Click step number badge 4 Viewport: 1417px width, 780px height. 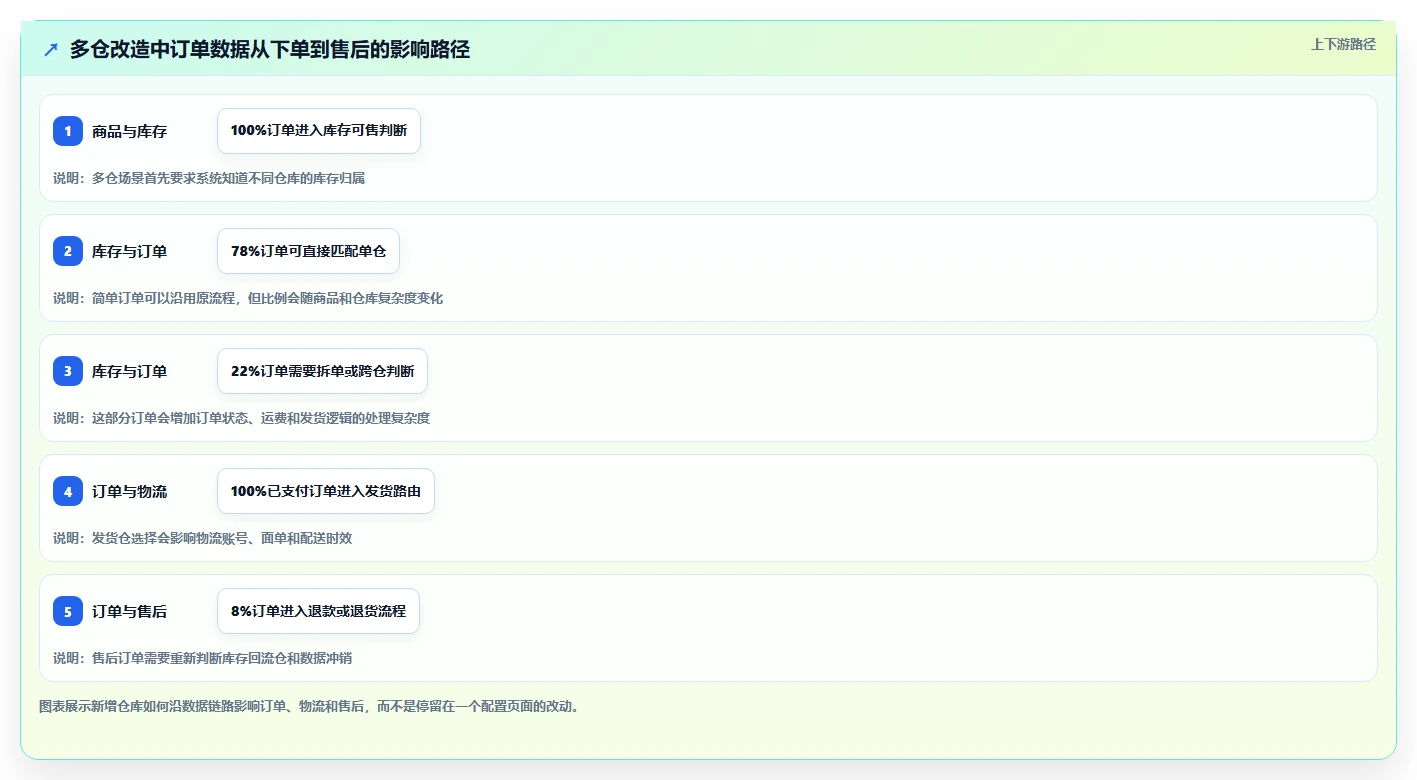pos(68,491)
